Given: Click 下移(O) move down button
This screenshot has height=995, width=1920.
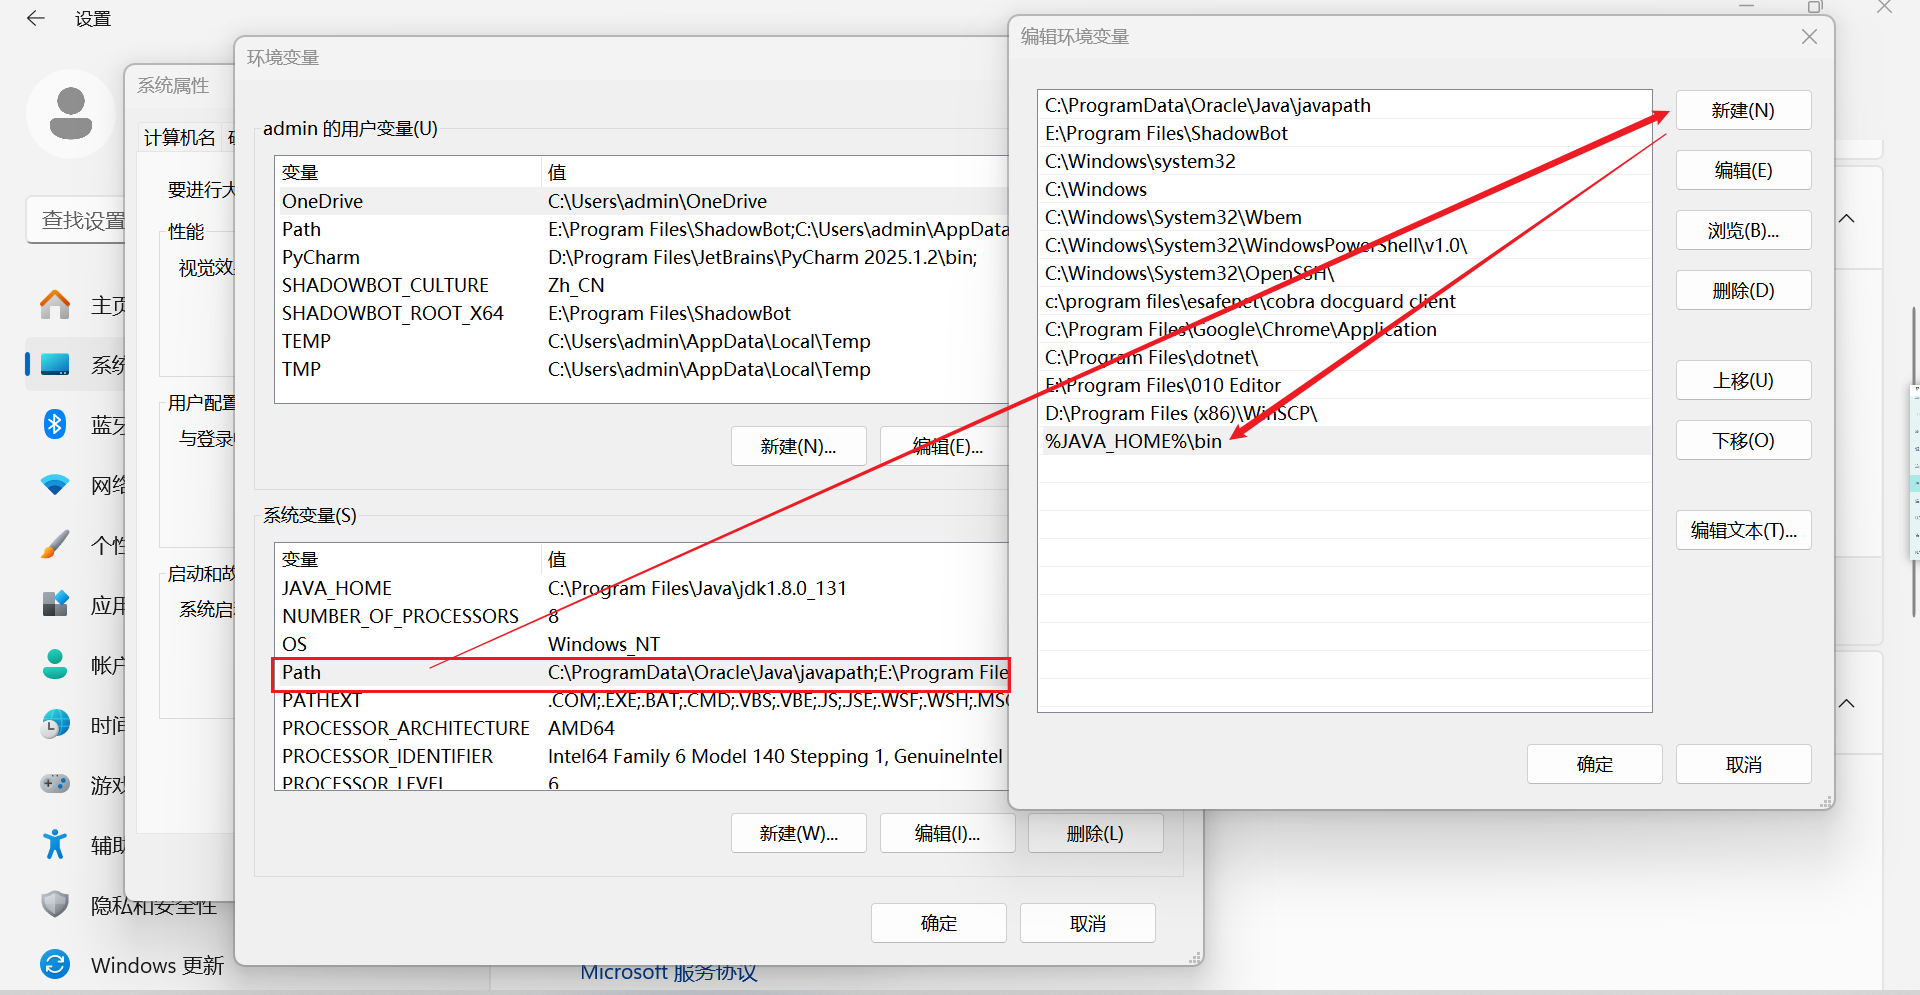Looking at the screenshot, I should [x=1743, y=440].
